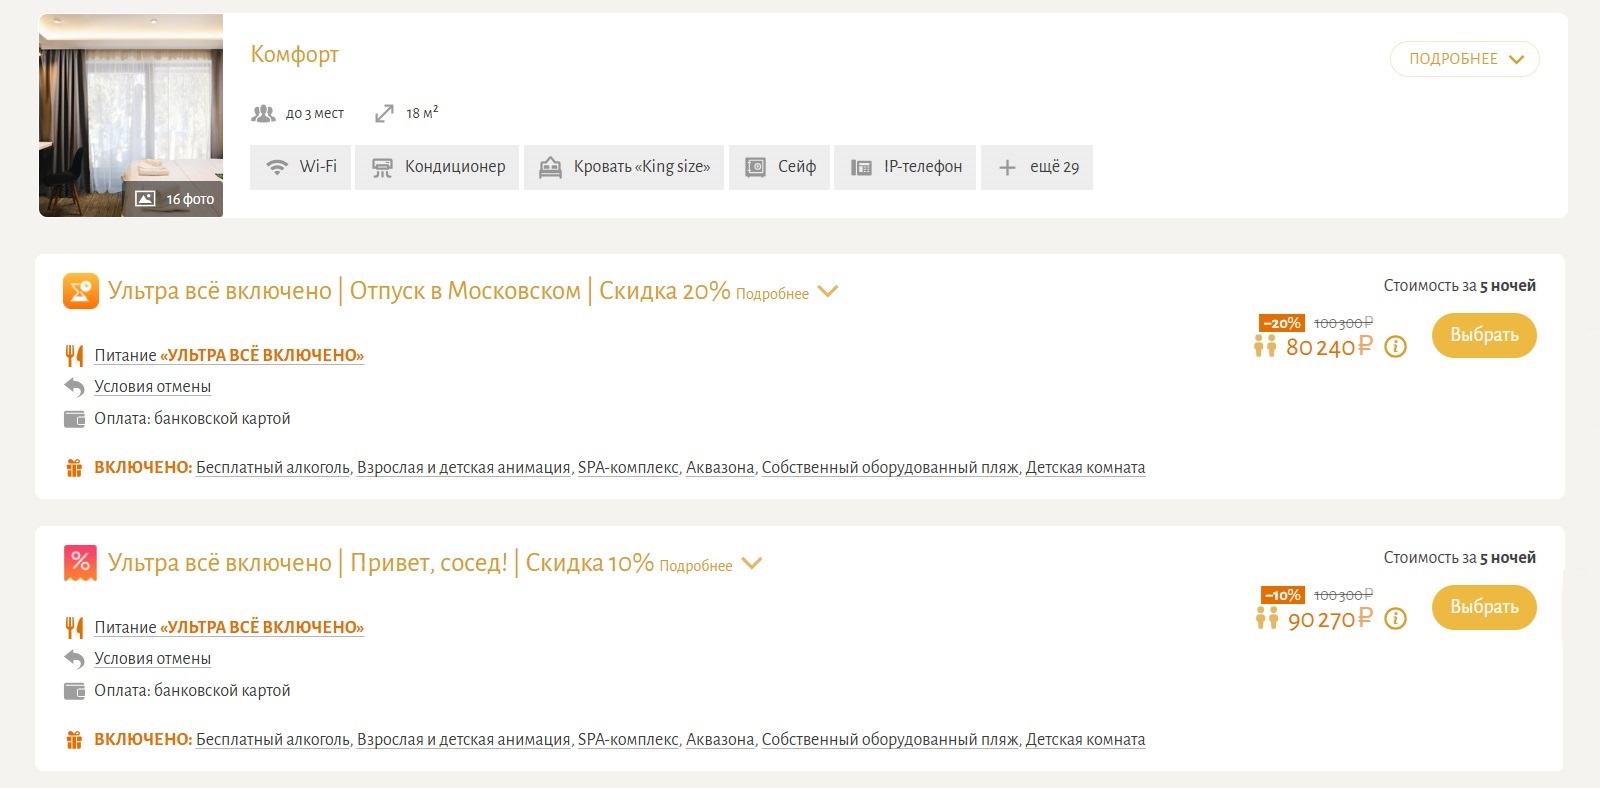Select the Кровать «King size» amenity chip

tap(624, 167)
